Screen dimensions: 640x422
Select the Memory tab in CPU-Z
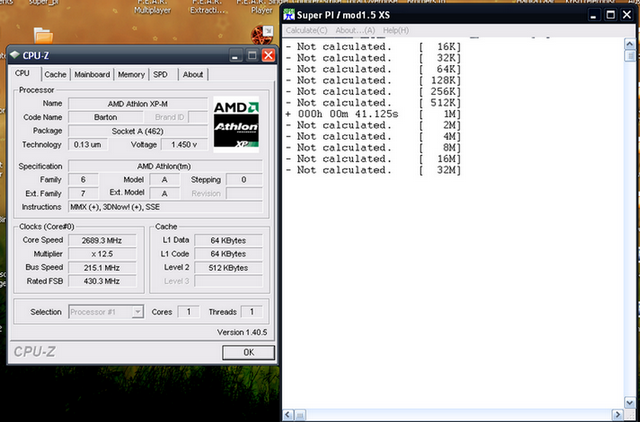click(x=131, y=74)
